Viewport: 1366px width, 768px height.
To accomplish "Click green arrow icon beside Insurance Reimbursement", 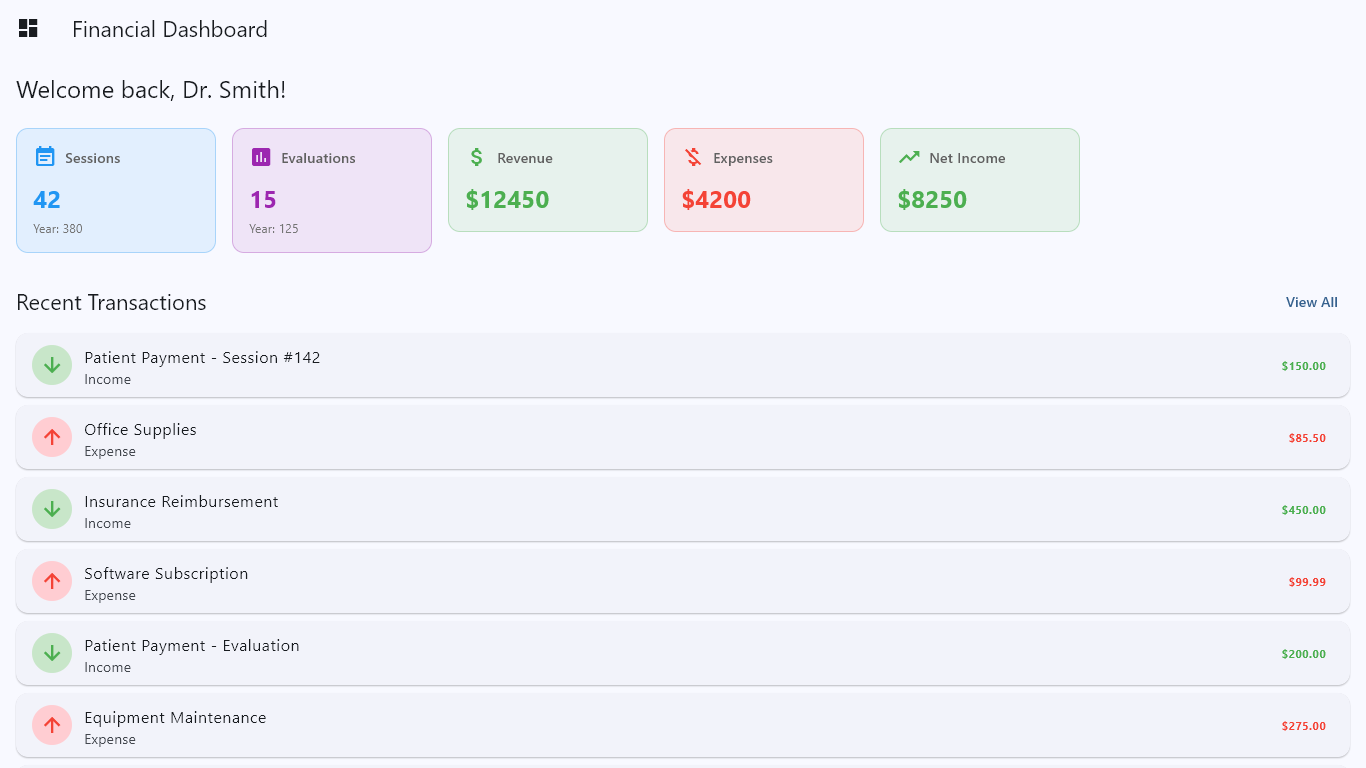I will pyautogui.click(x=52, y=509).
